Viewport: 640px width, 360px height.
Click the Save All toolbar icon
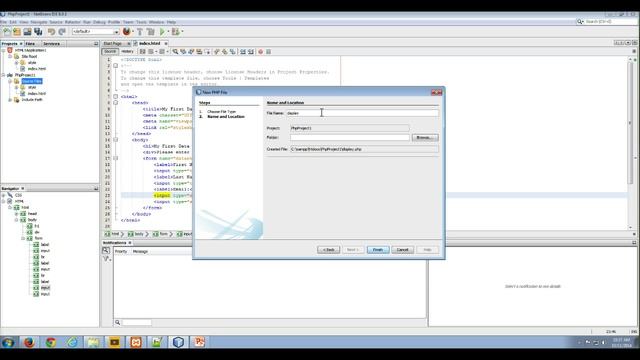pyautogui.click(x=38, y=31)
